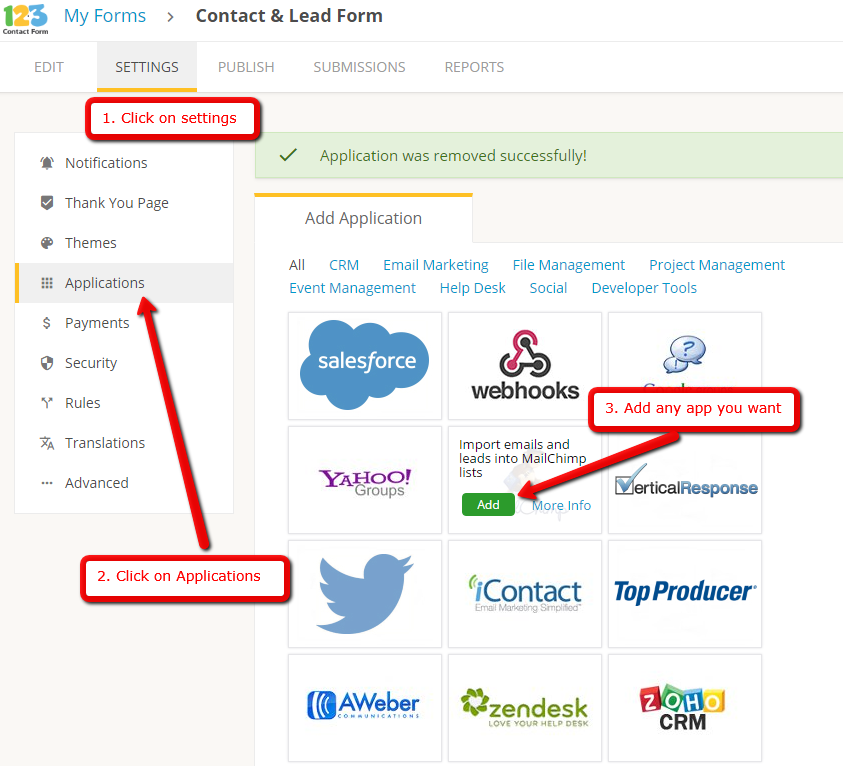Select the AWeber application tile
This screenshot has height=766, width=843.
365,707
